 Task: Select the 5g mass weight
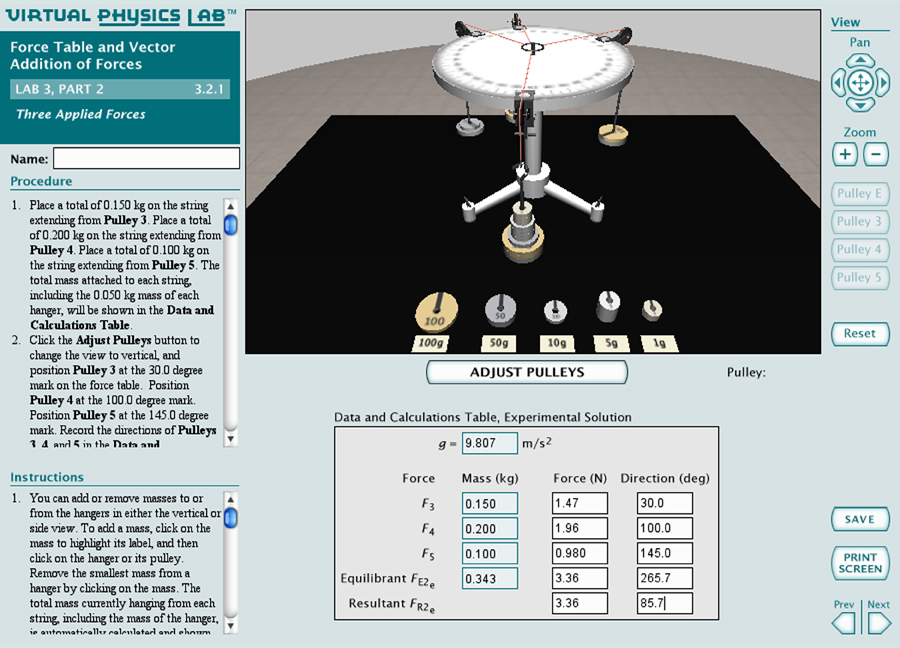coord(607,308)
